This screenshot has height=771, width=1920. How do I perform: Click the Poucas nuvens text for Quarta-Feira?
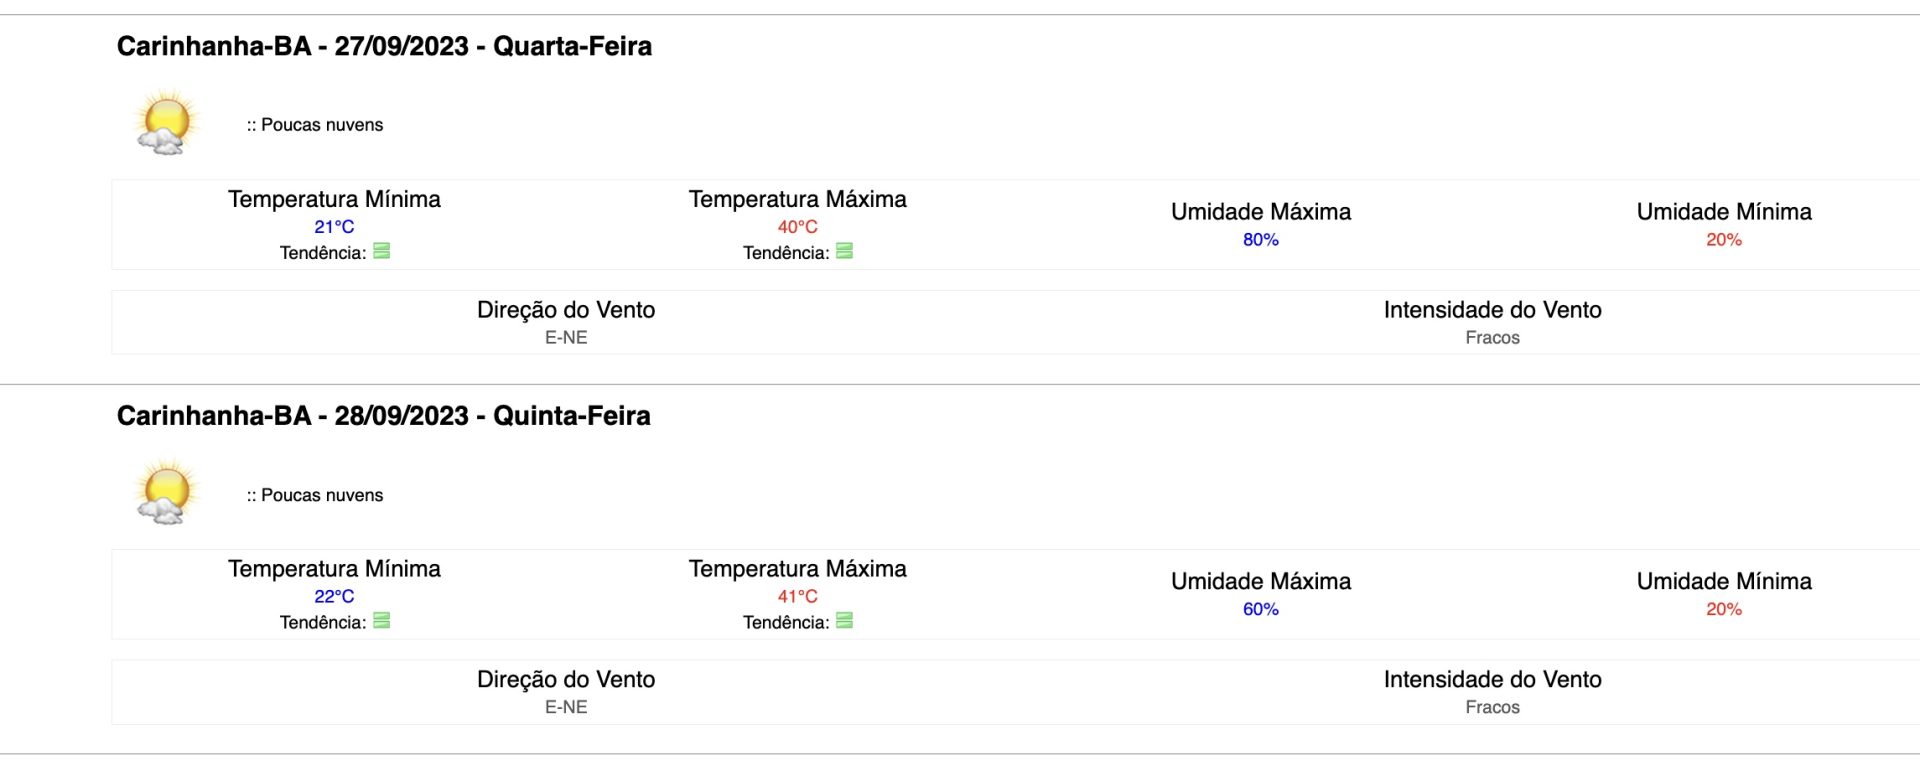click(322, 125)
